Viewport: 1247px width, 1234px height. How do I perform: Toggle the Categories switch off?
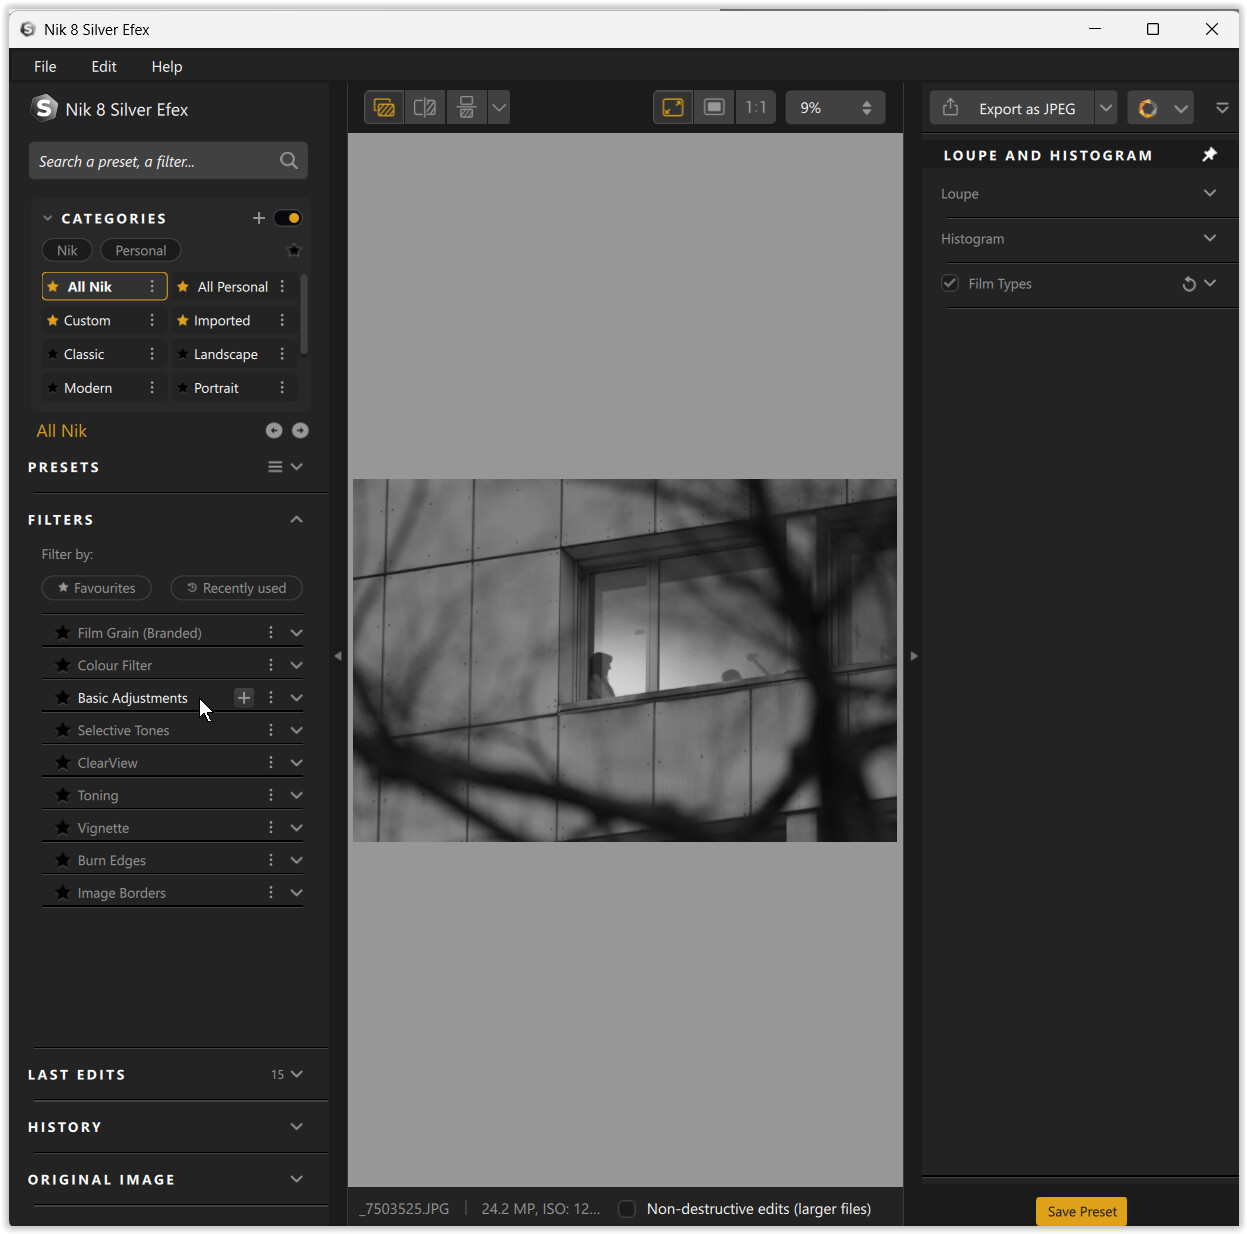(288, 218)
